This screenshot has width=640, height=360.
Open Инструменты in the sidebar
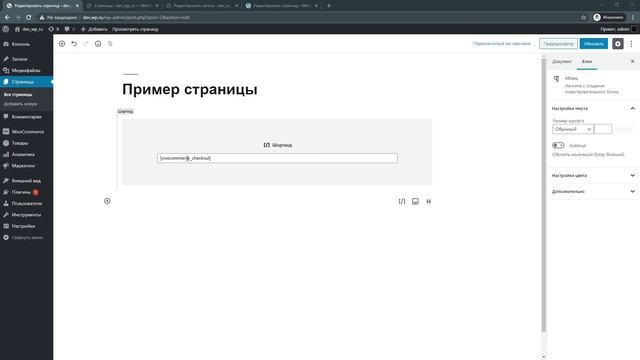pos(26,215)
